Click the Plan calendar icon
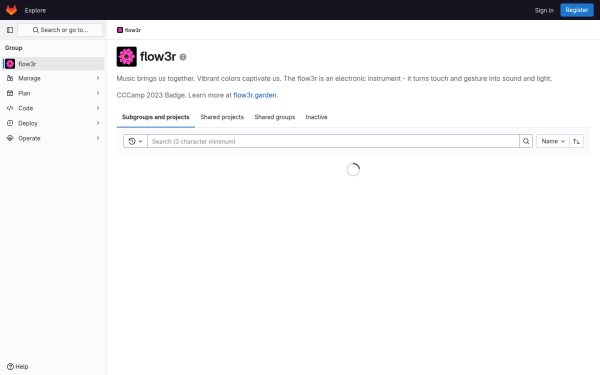 point(10,93)
